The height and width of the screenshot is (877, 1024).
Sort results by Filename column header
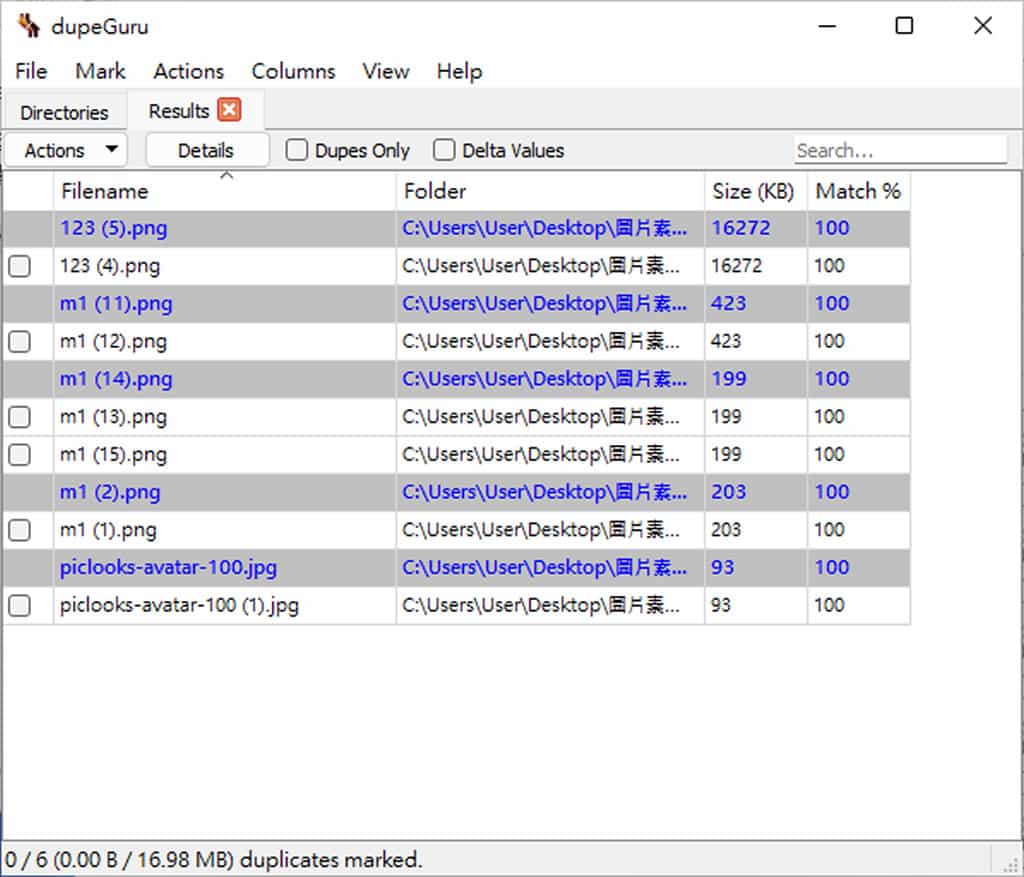click(104, 191)
